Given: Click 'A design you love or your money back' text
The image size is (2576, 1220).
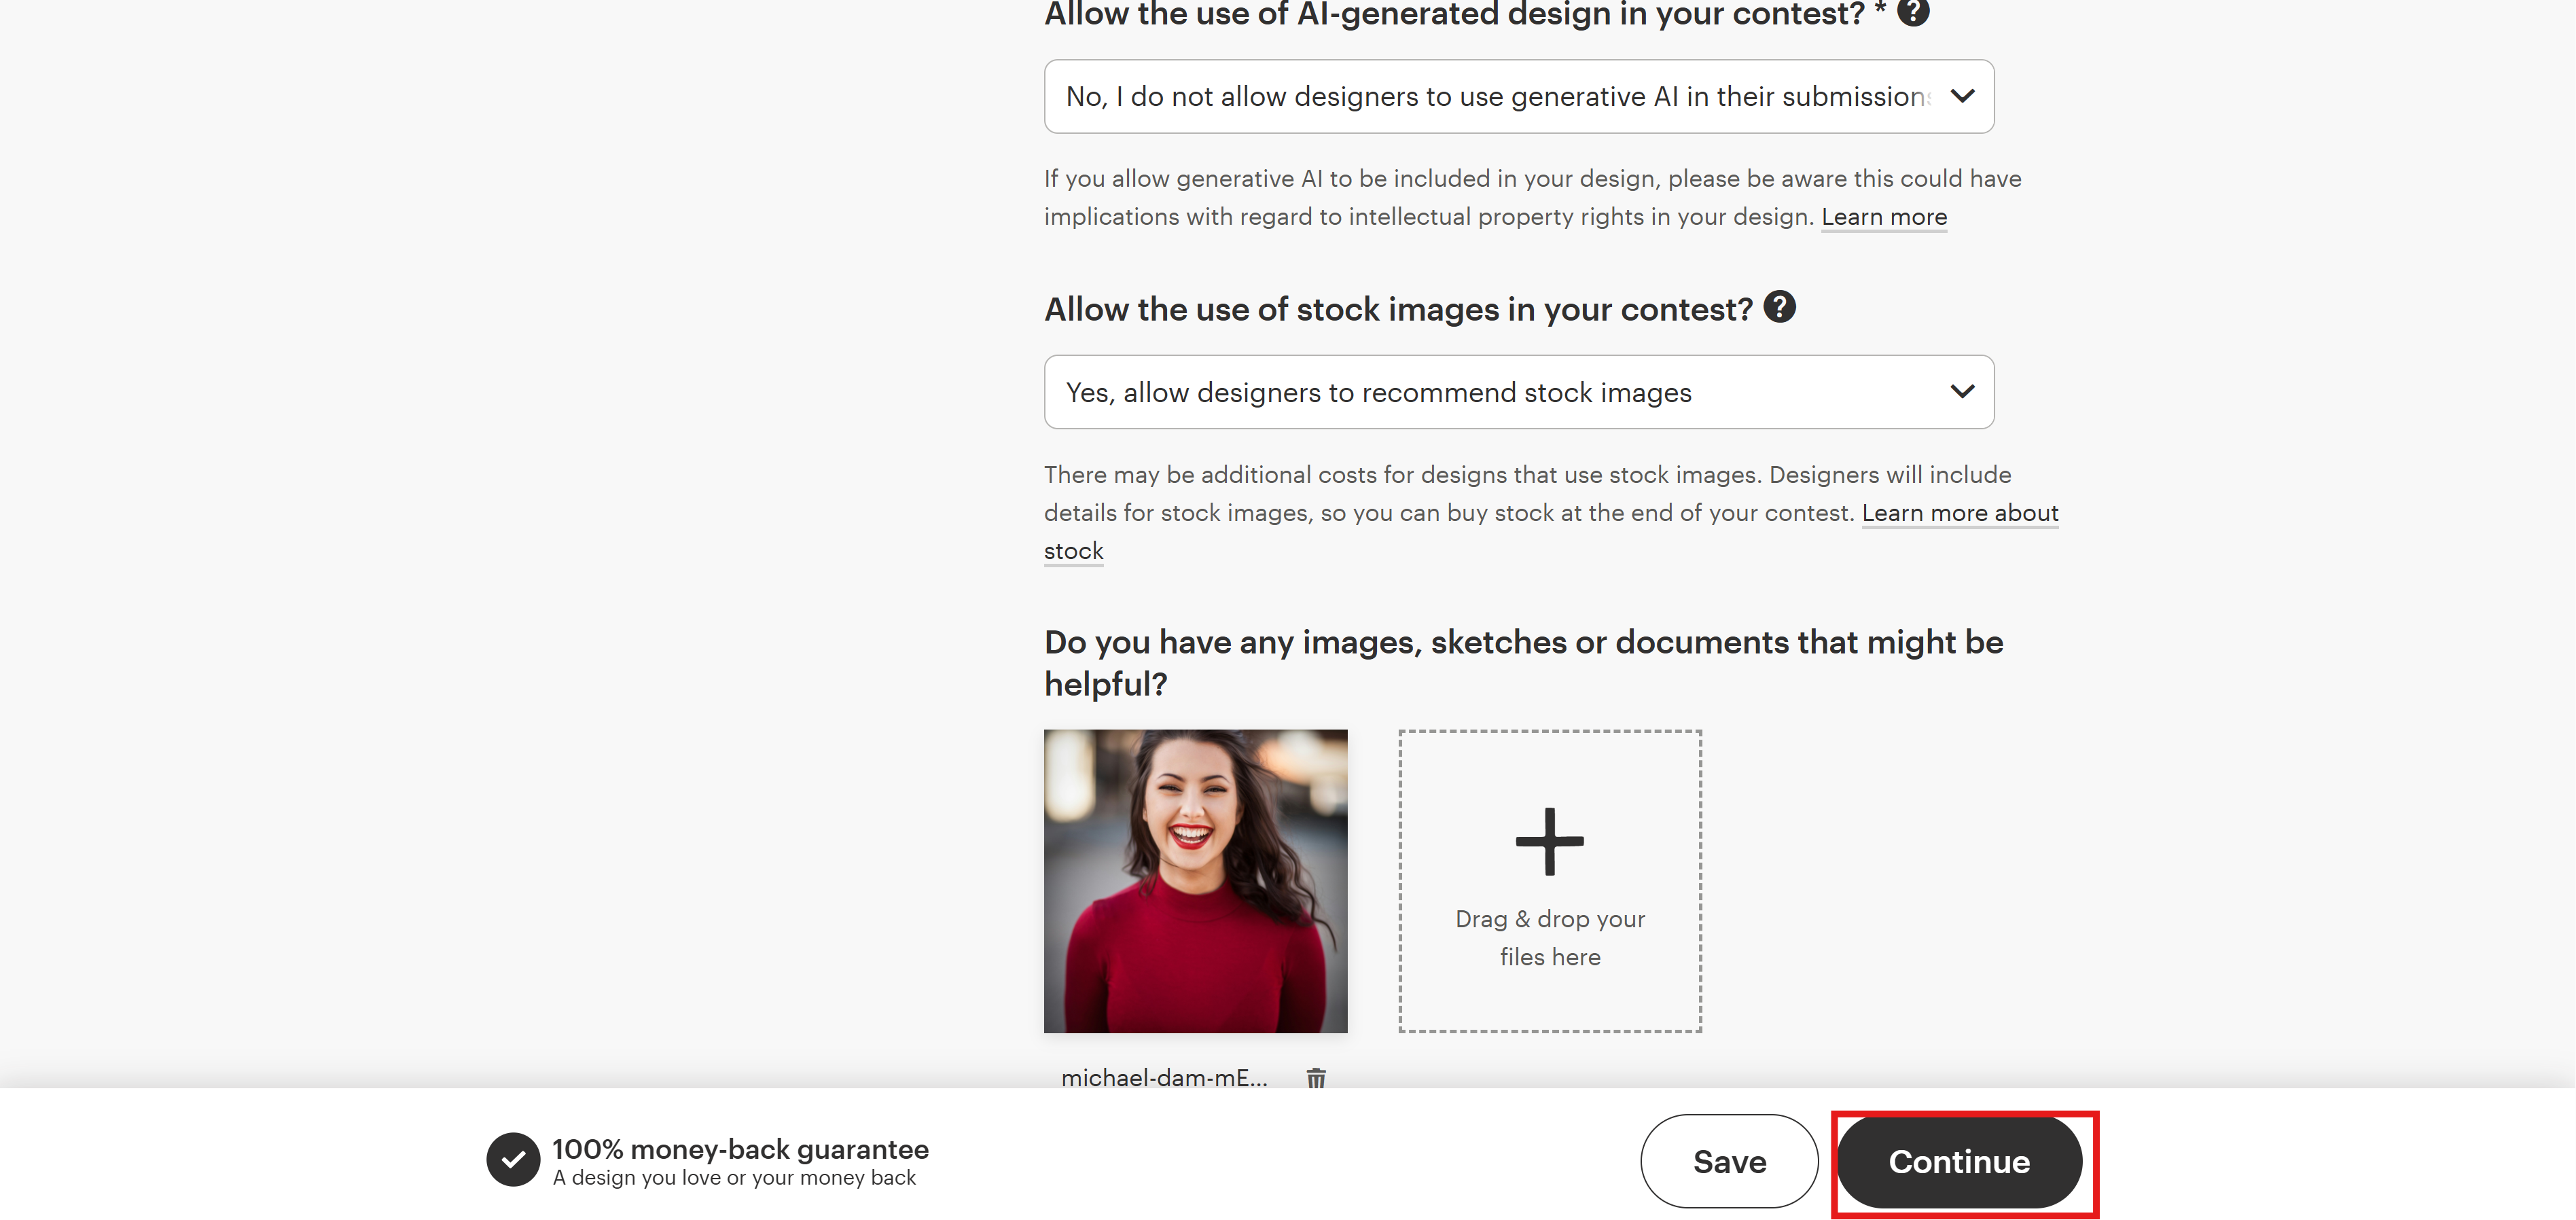Looking at the screenshot, I should coord(734,1178).
